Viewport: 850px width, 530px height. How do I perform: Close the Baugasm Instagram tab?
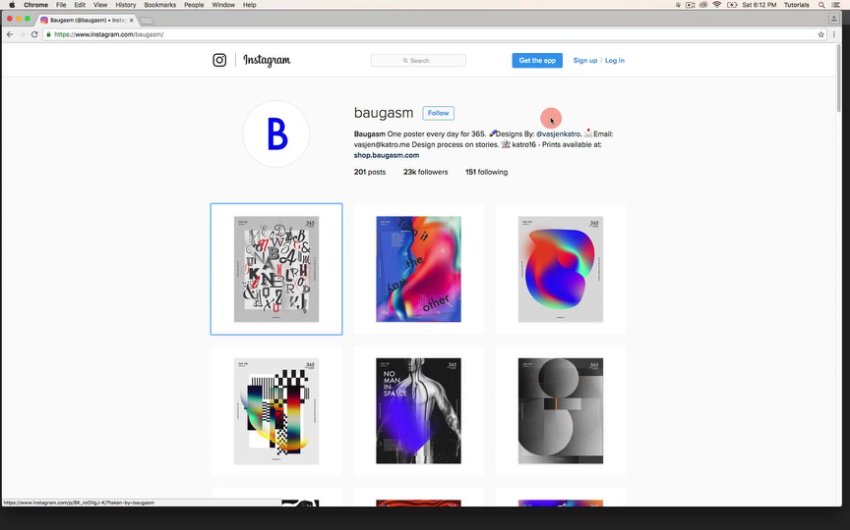click(x=131, y=20)
